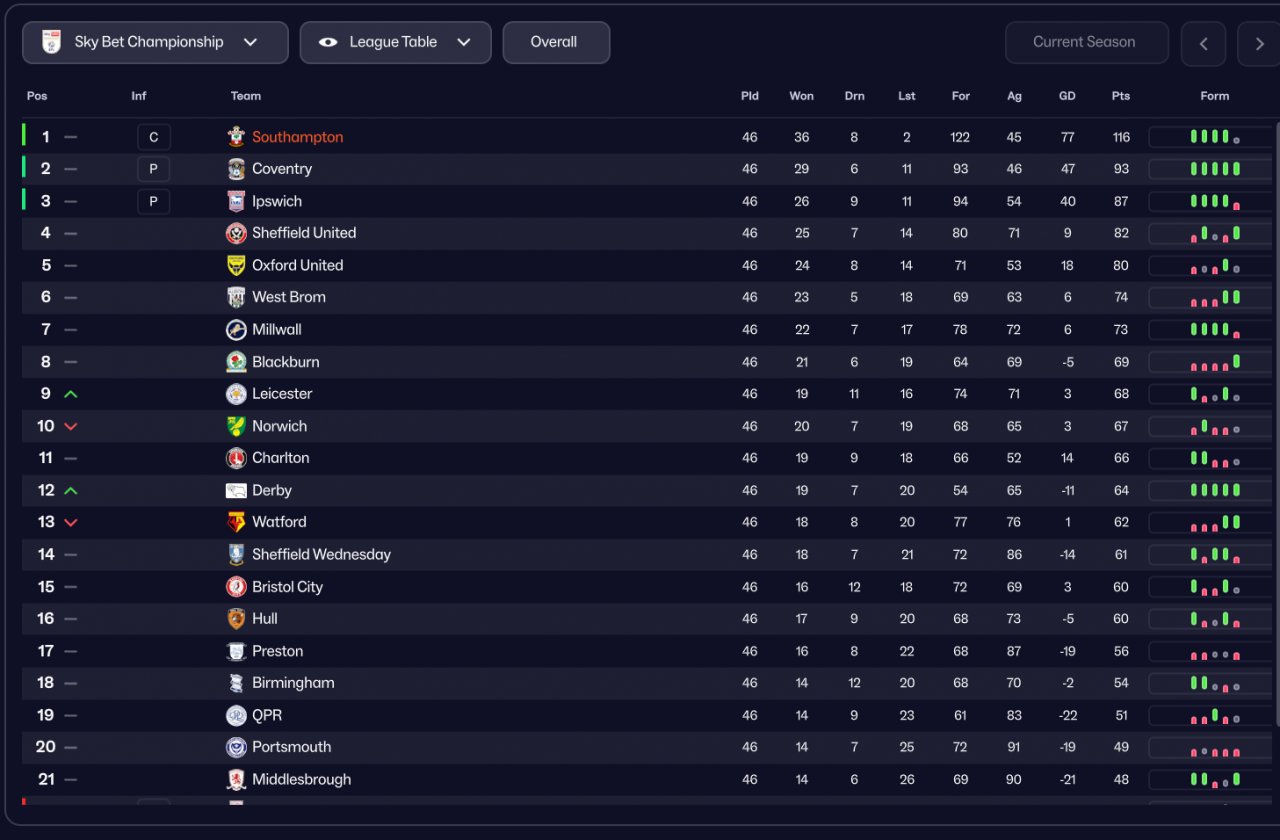This screenshot has height=840, width=1280.
Task: Open the Sky Bet Championship competition dropdown
Action: [x=155, y=42]
